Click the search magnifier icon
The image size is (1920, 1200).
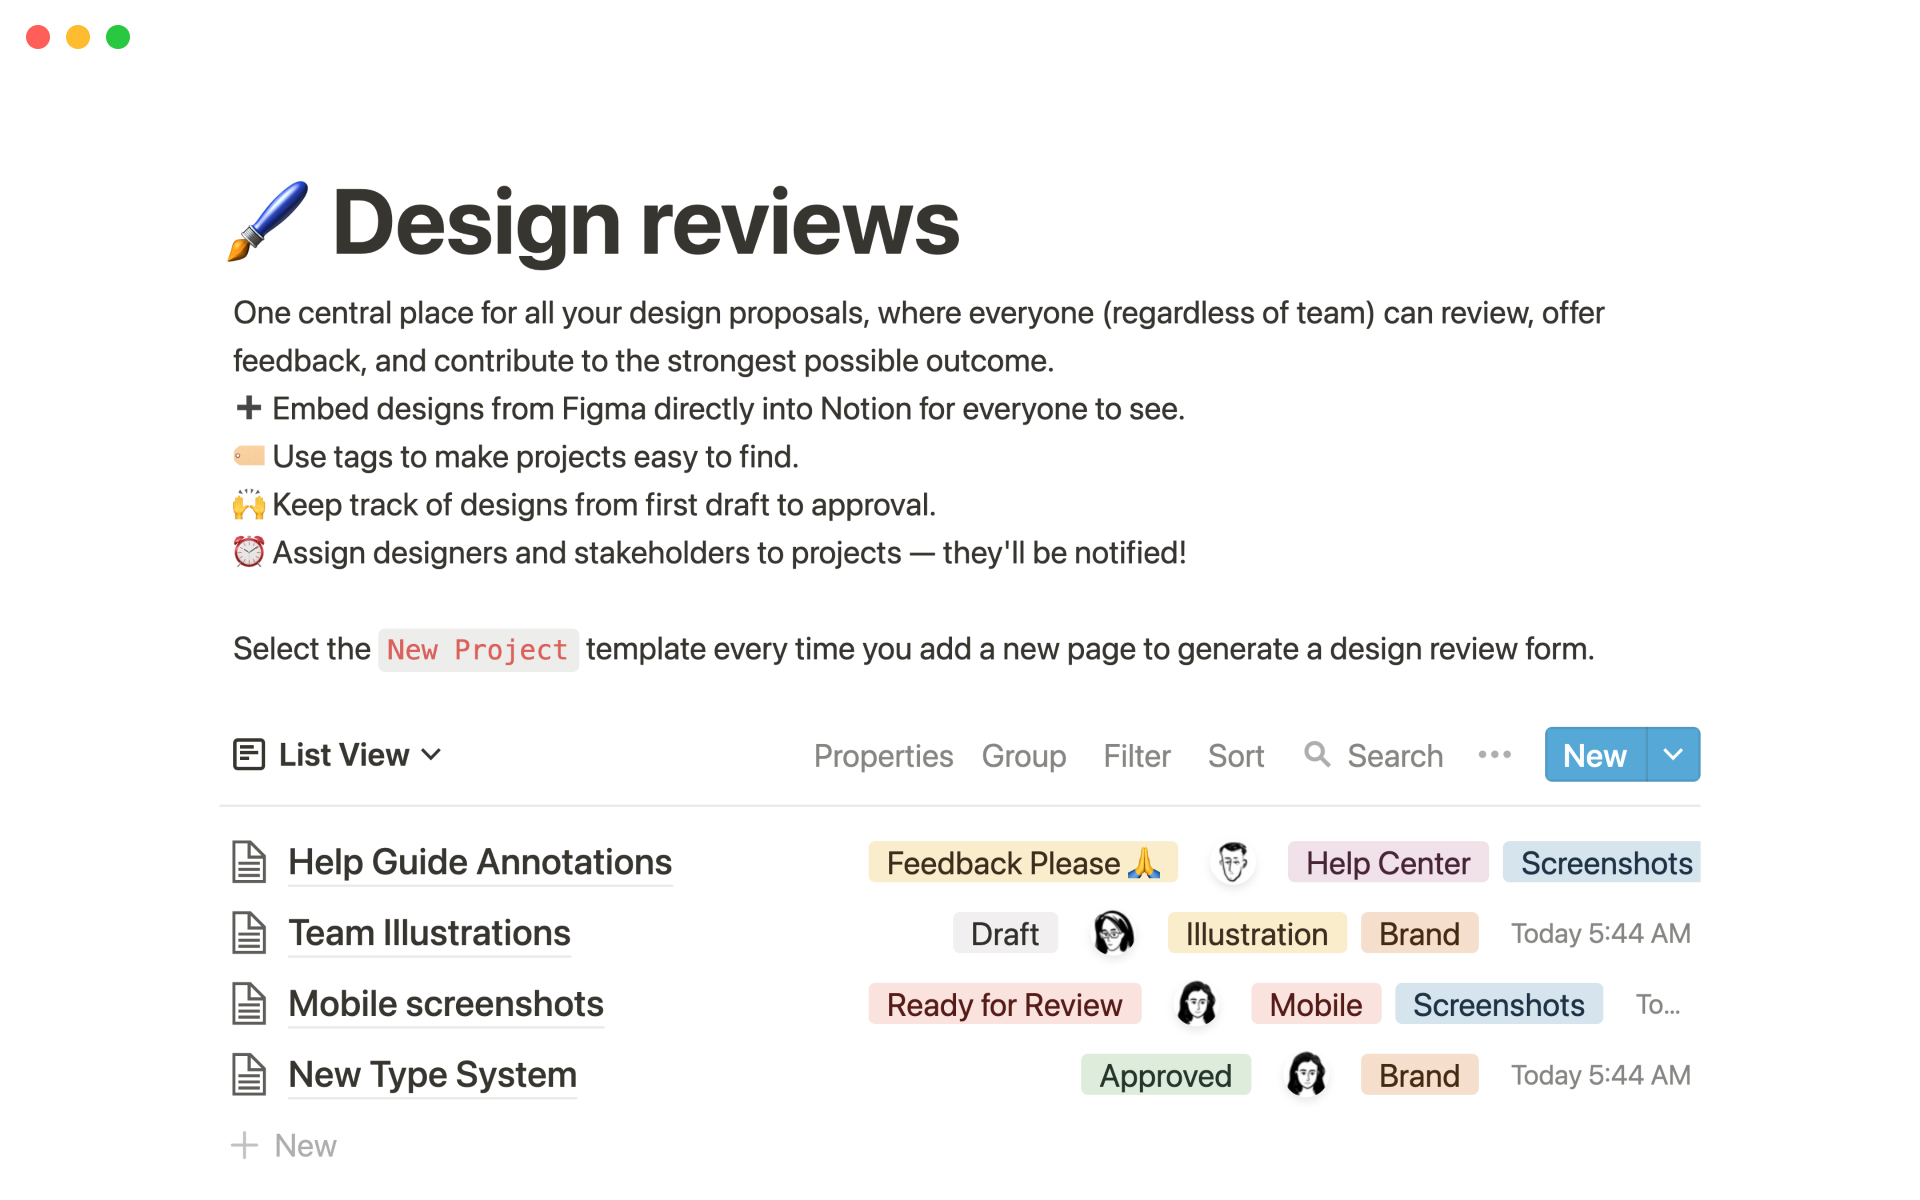1317,755
